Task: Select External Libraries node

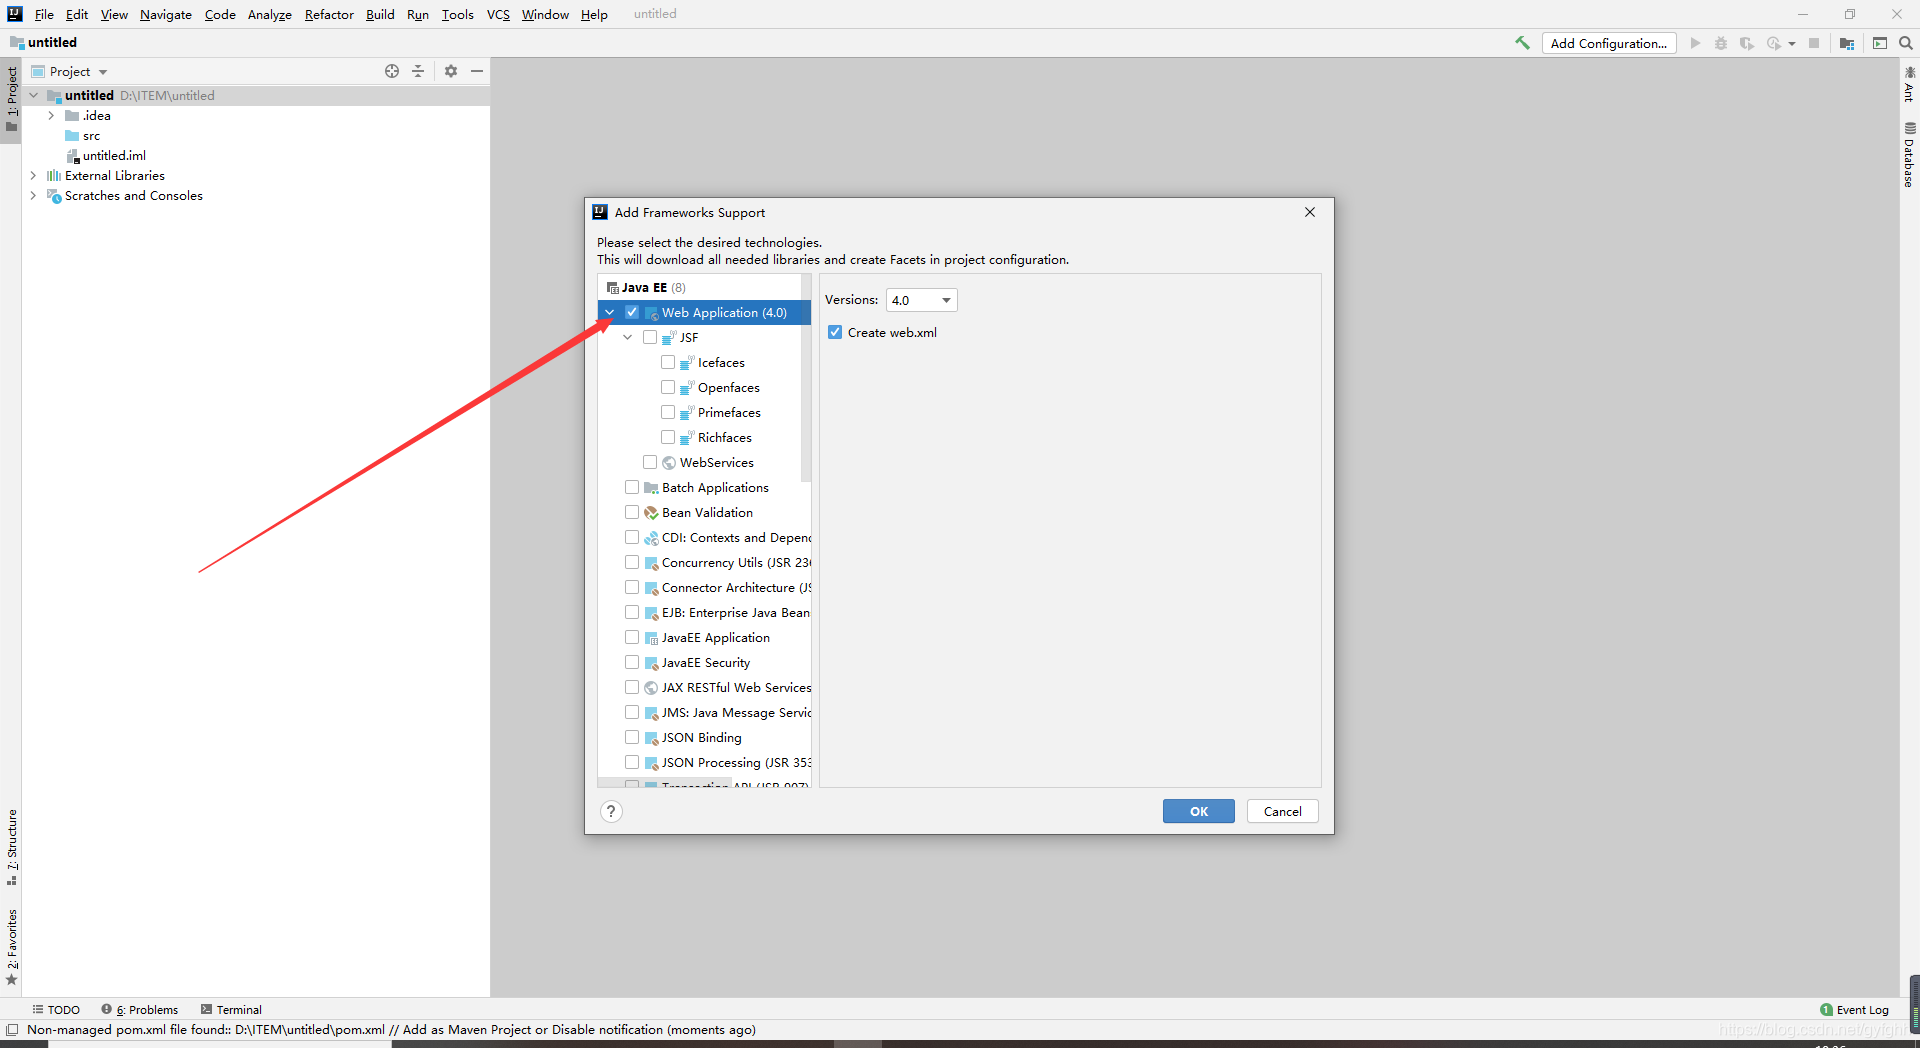Action: [115, 176]
